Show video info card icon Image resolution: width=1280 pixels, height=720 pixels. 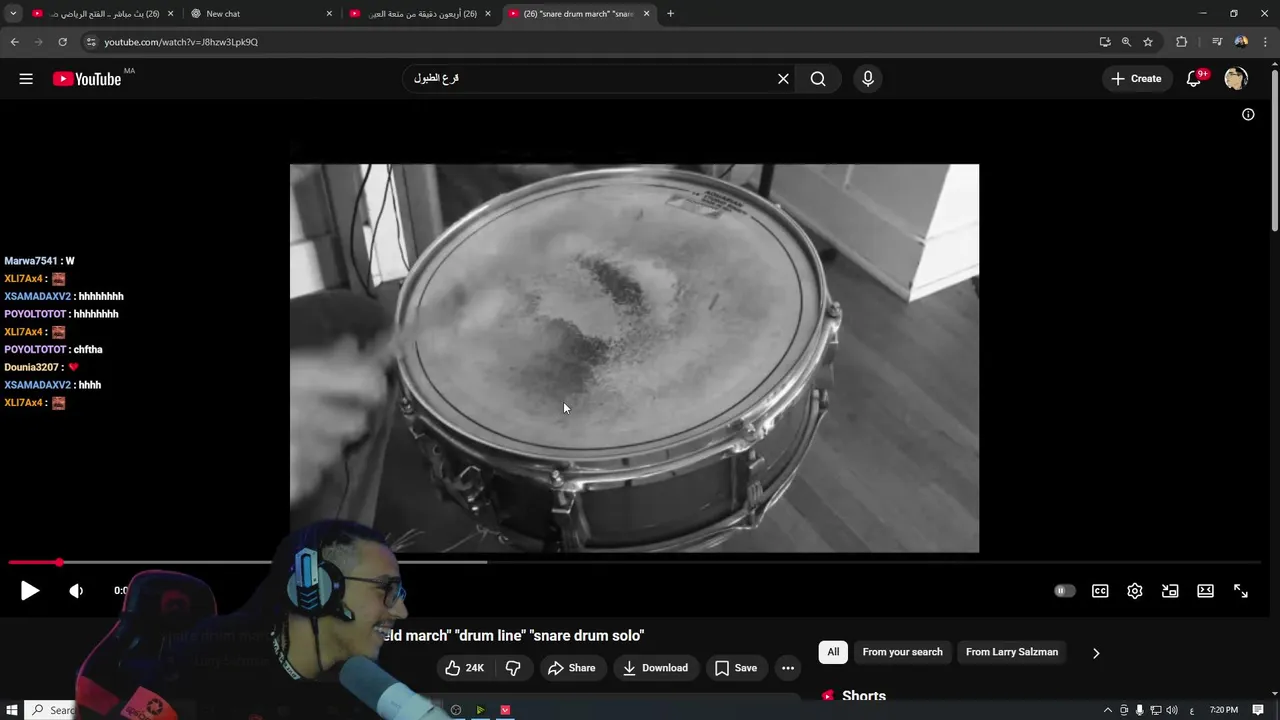coord(1248,115)
